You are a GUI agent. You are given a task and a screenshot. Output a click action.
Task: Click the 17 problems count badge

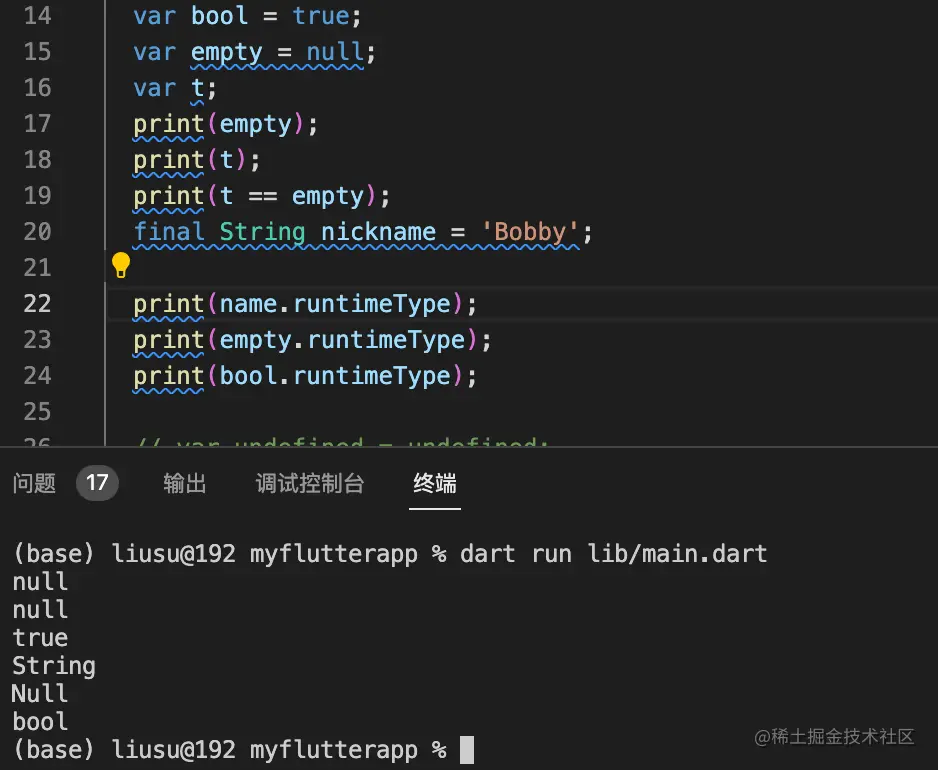(x=97, y=484)
